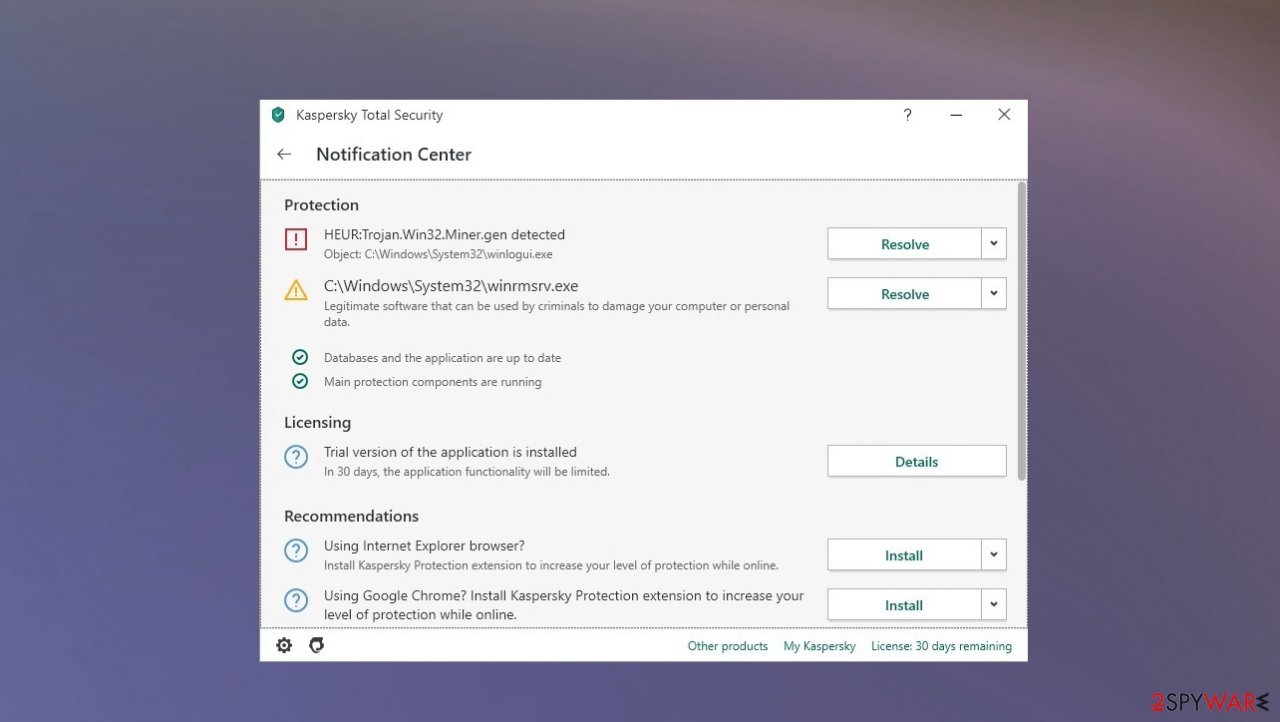Resolve the winrmsrv.exe warning

click(904, 294)
